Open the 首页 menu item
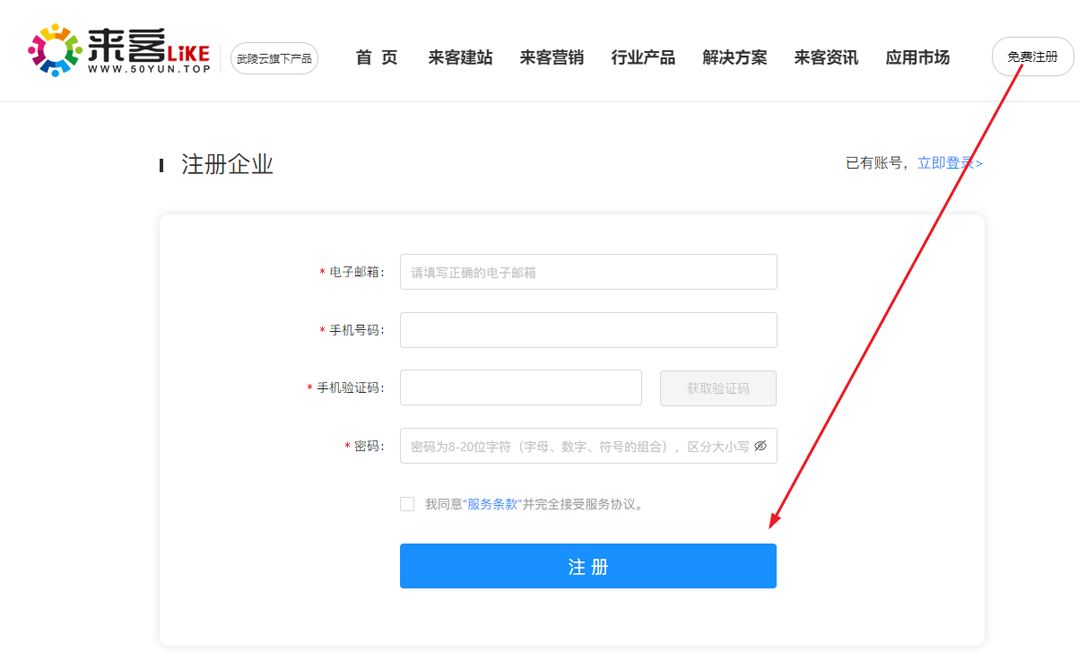The width and height of the screenshot is (1080, 669). tap(376, 57)
